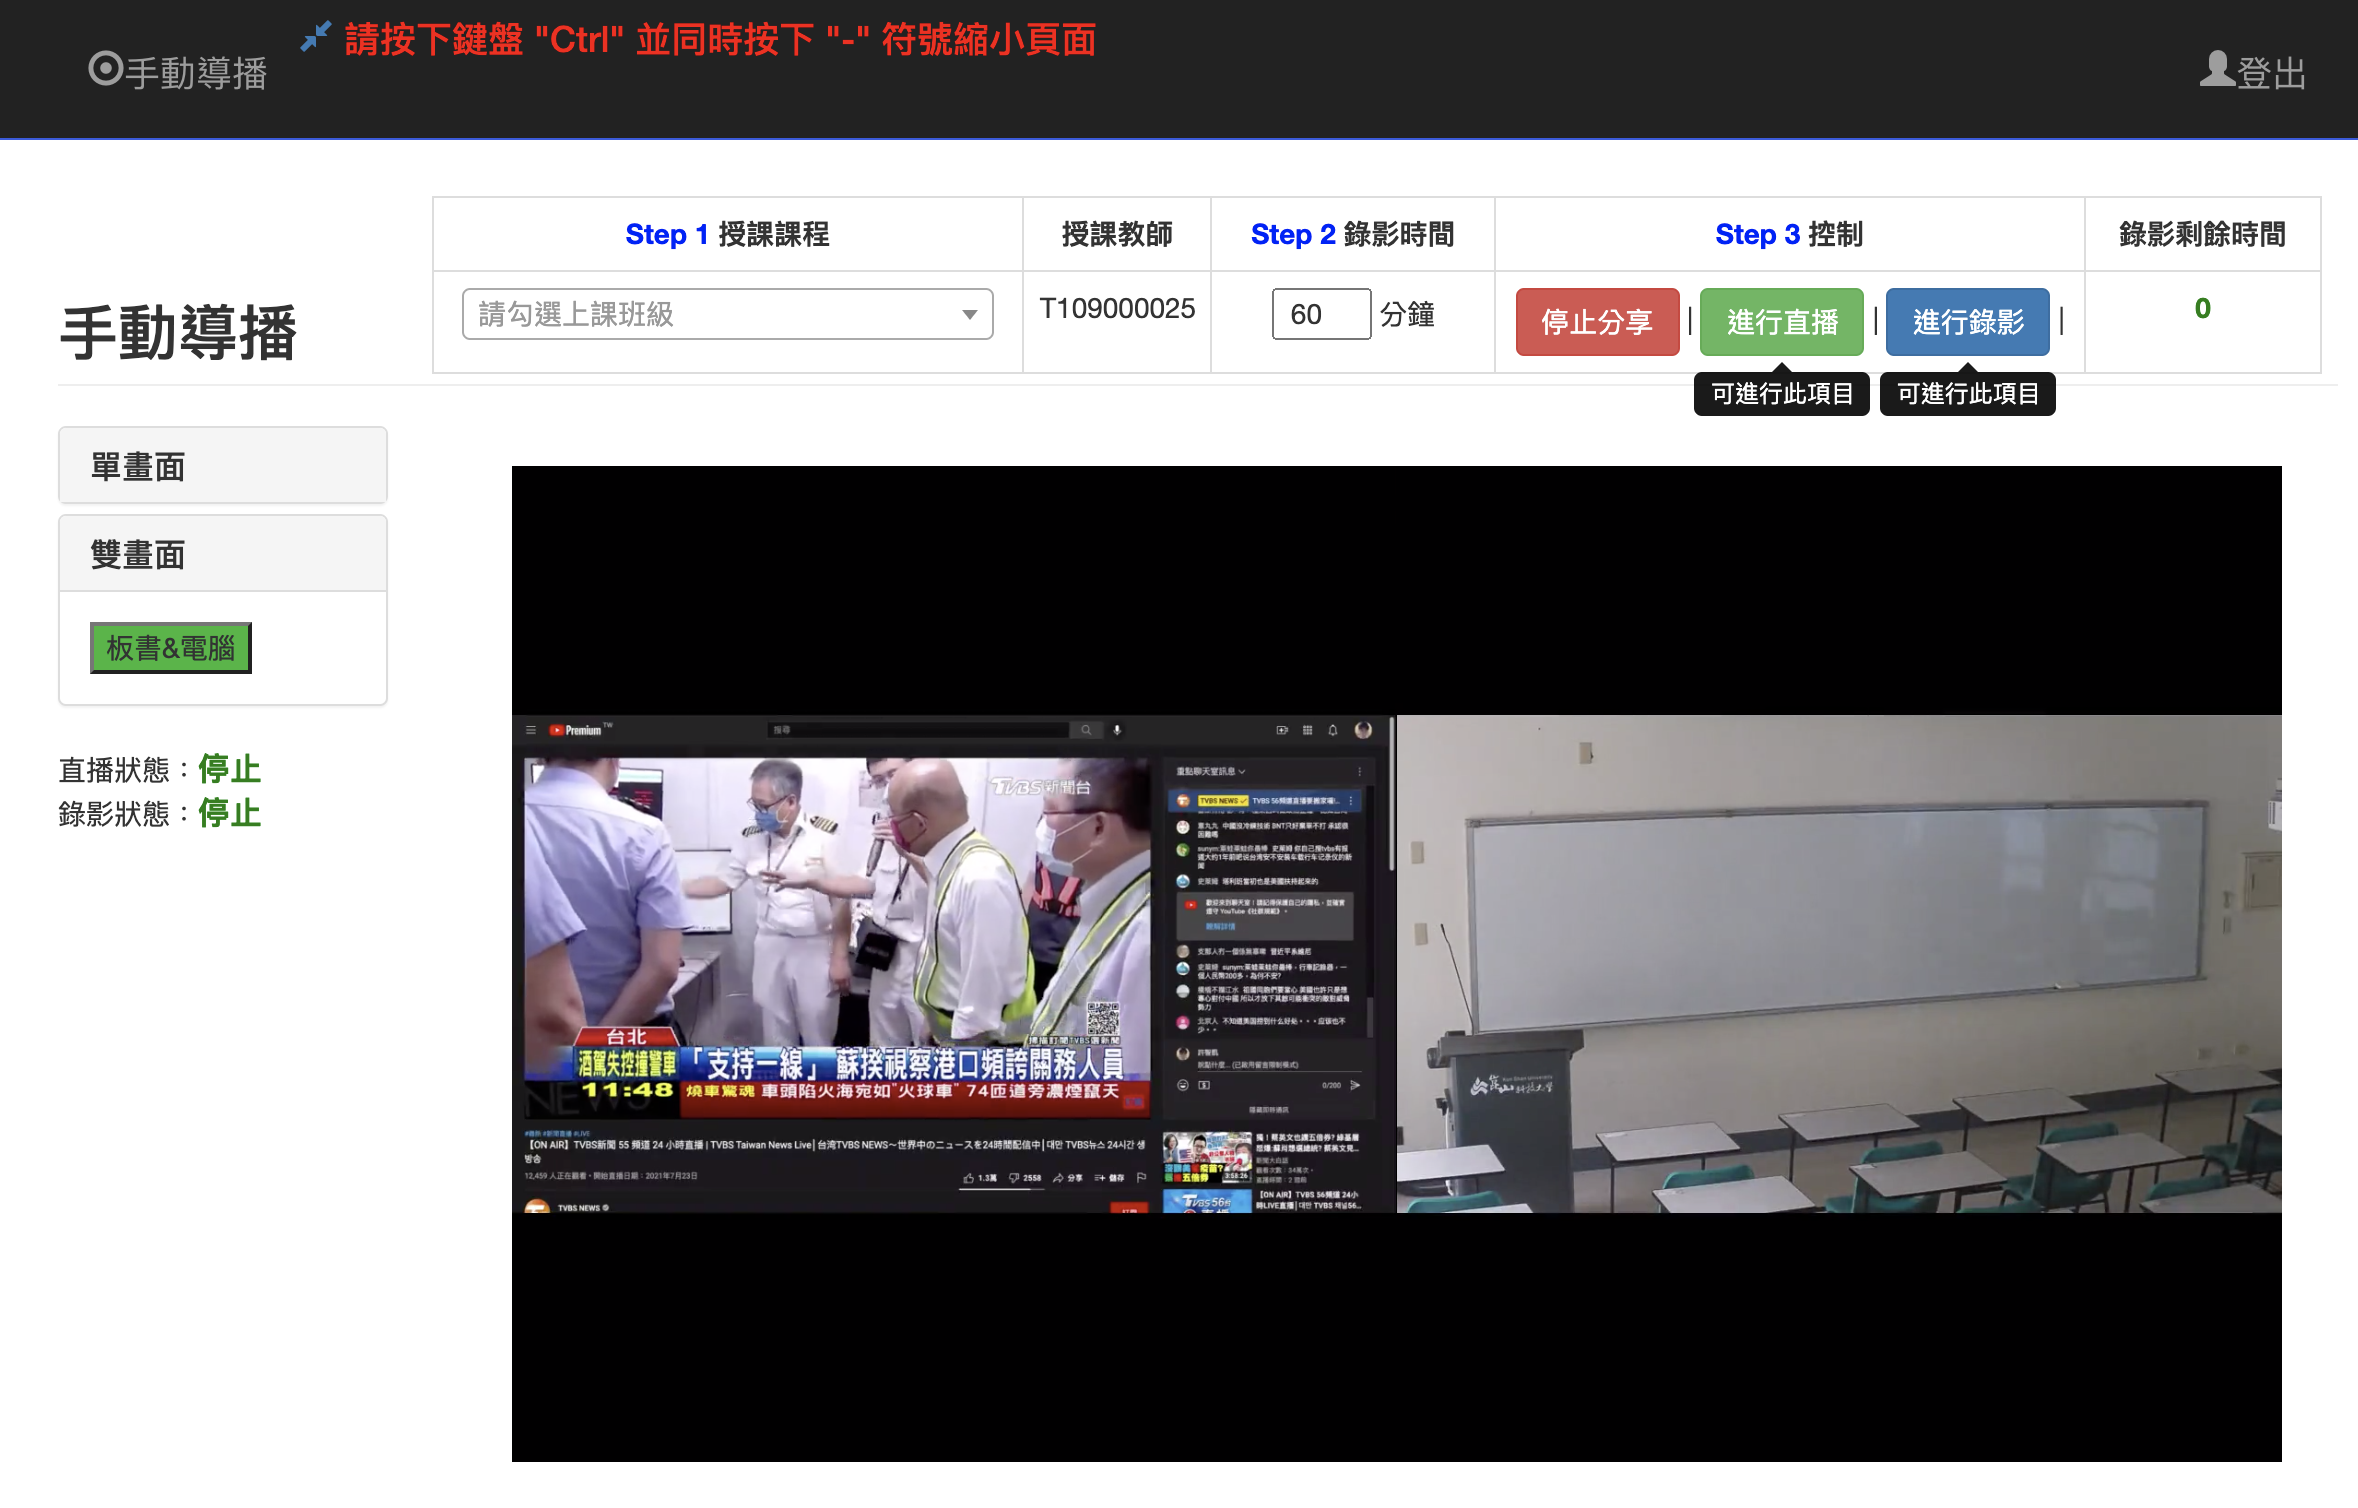Click the 板書&電腦 layout button

(x=171, y=648)
